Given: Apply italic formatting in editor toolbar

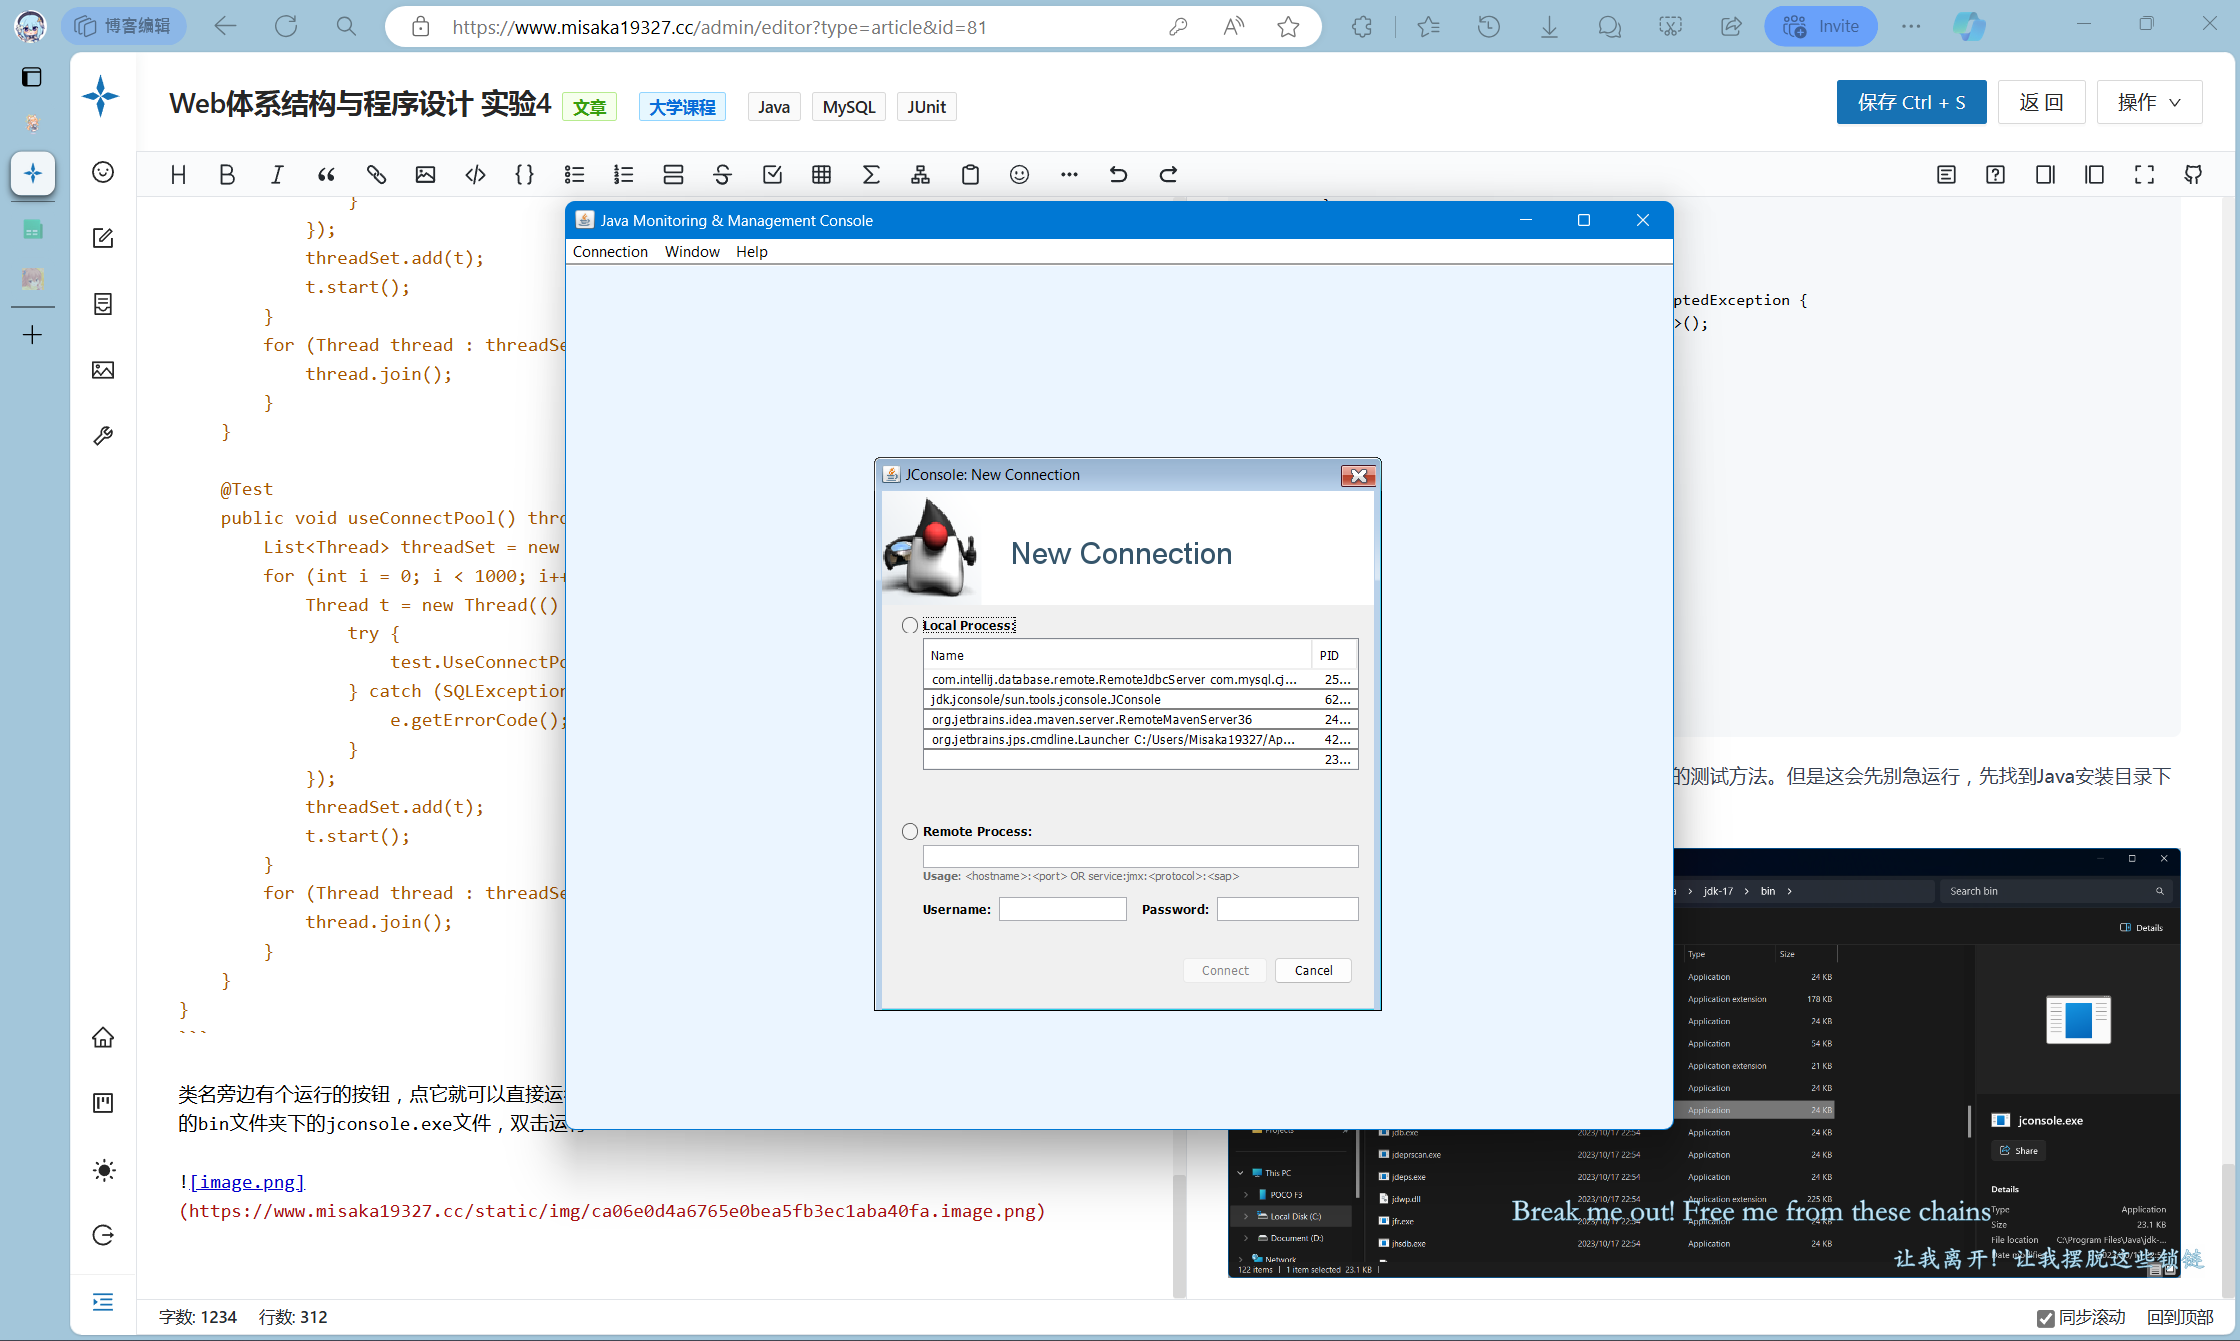Looking at the screenshot, I should [277, 175].
